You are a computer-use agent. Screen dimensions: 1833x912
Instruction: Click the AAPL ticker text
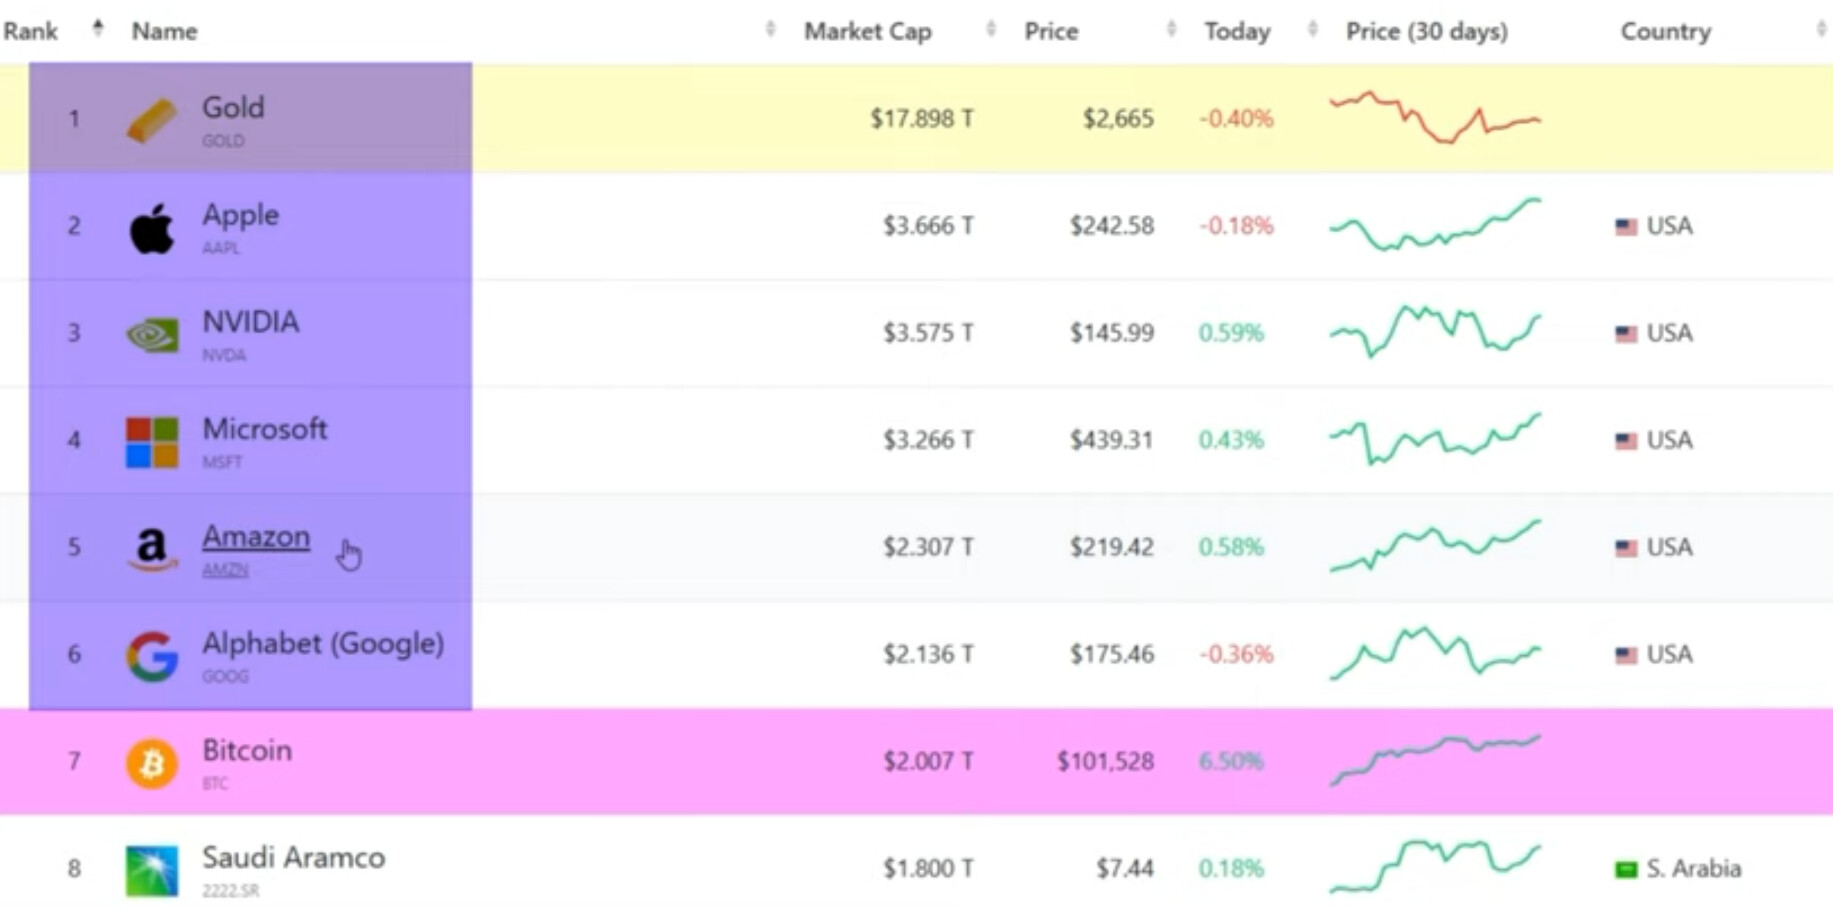(x=221, y=248)
